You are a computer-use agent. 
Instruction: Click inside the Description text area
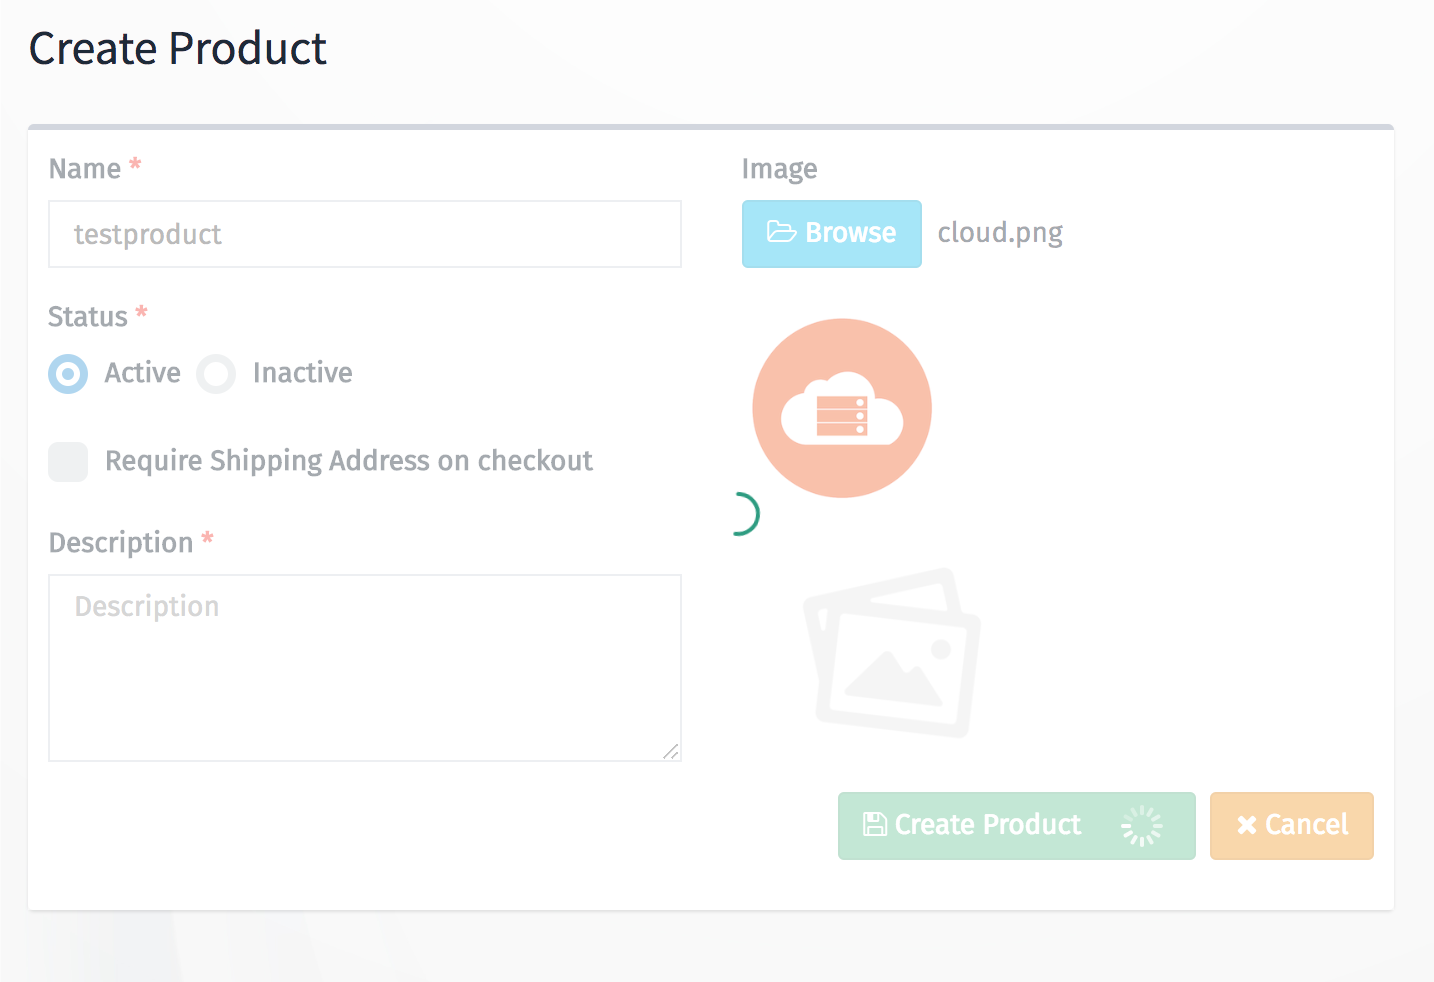click(x=365, y=668)
